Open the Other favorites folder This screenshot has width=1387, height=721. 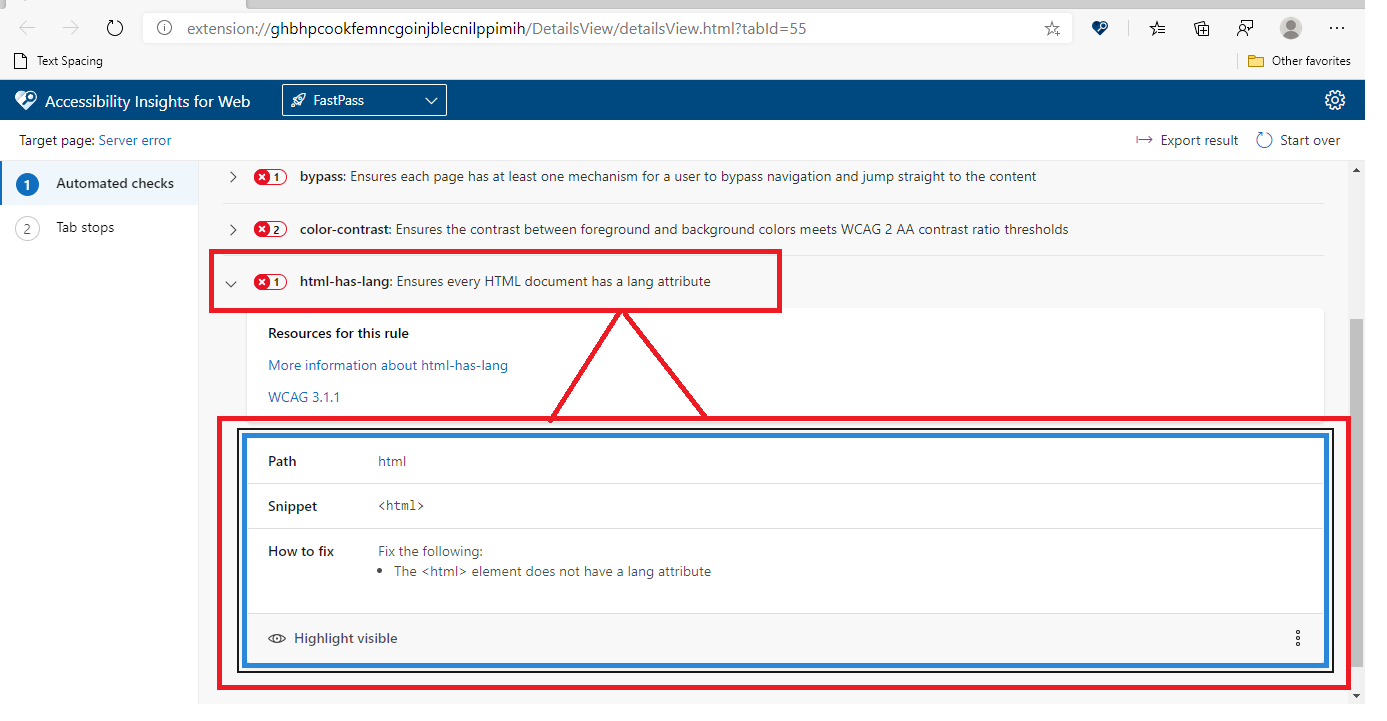1299,60
